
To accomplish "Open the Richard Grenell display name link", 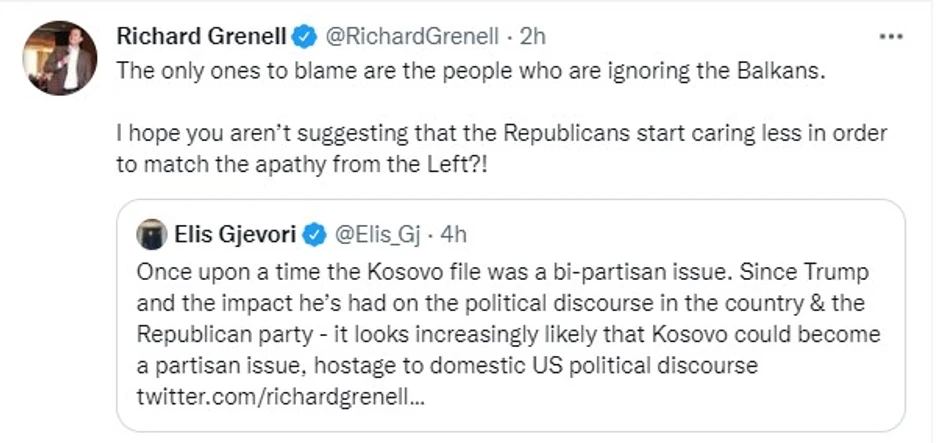I will [201, 37].
